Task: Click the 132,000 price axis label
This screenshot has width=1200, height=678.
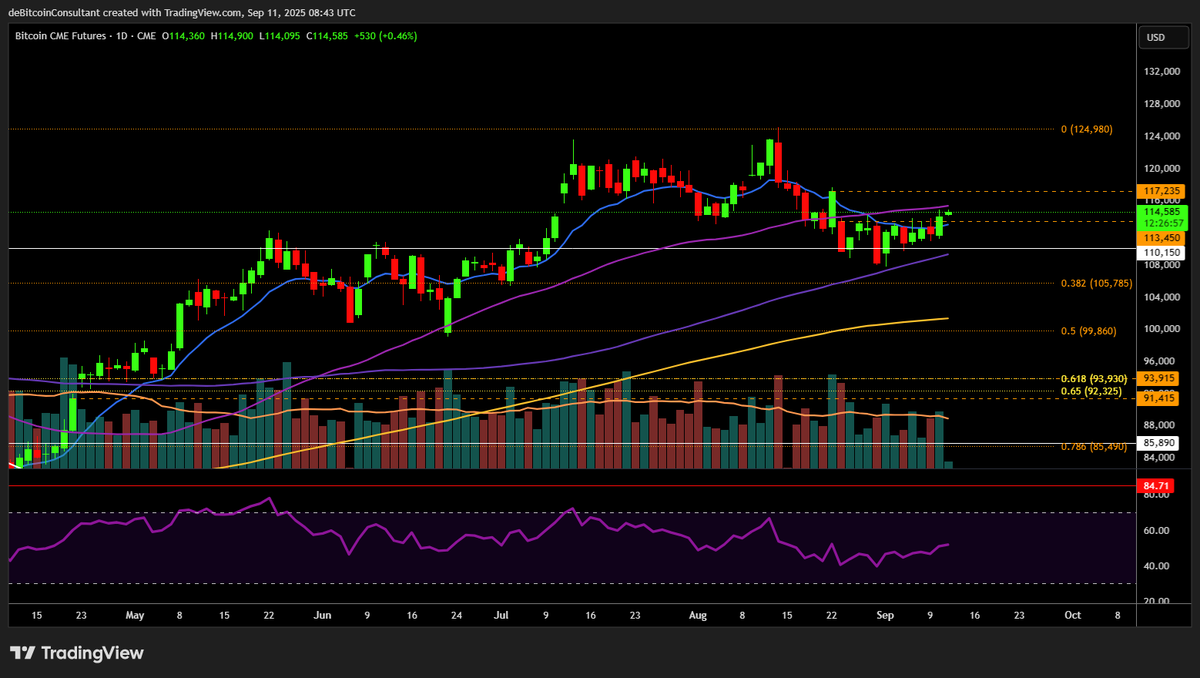Action: pyautogui.click(x=1161, y=72)
